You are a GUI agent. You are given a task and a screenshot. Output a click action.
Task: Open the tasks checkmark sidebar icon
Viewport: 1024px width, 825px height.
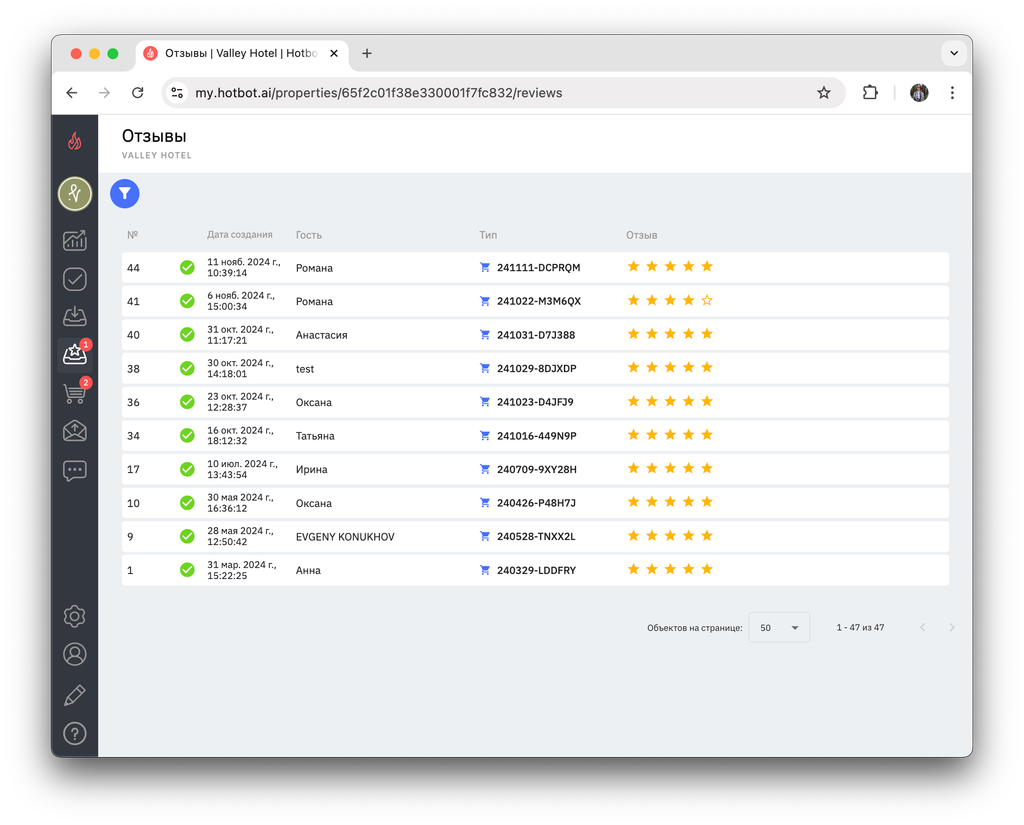(75, 280)
